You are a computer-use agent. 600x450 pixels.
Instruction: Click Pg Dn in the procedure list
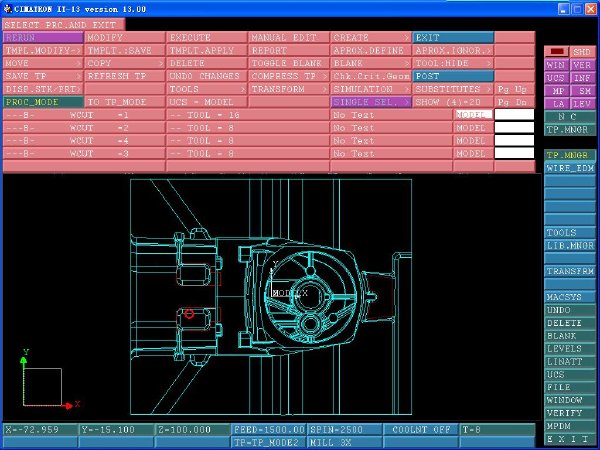pos(514,102)
